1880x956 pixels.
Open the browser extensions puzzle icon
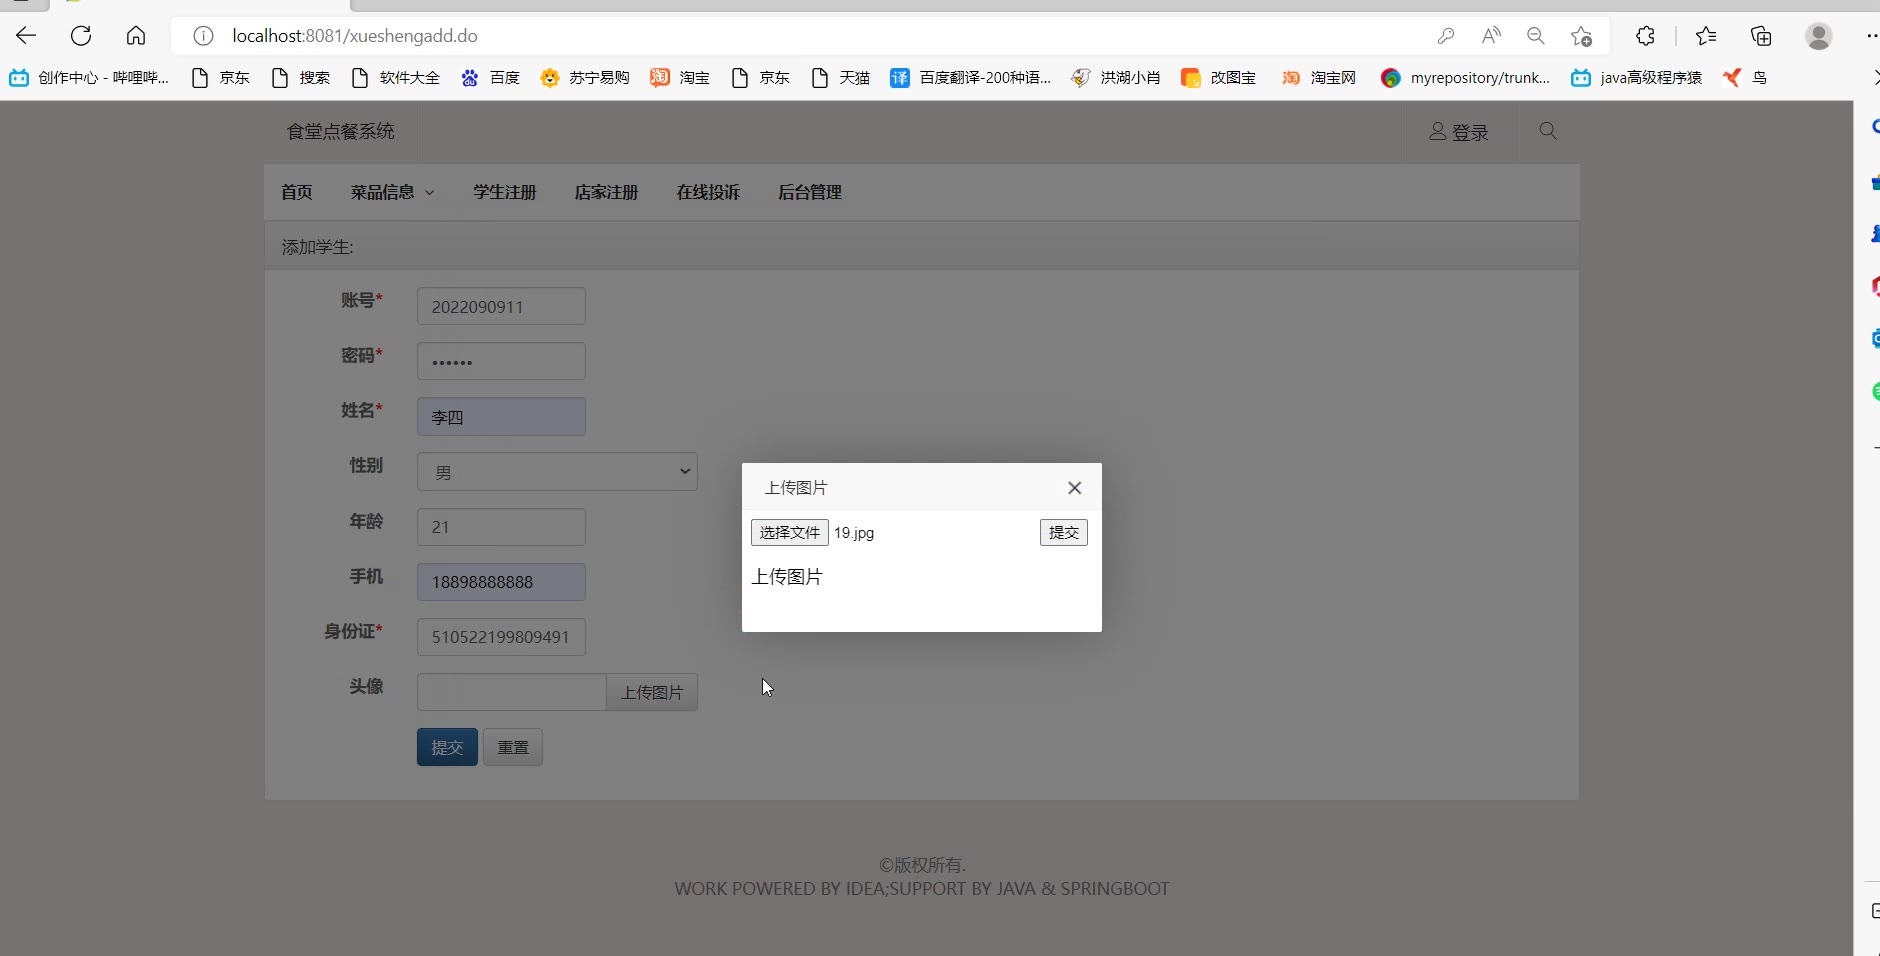click(1645, 36)
